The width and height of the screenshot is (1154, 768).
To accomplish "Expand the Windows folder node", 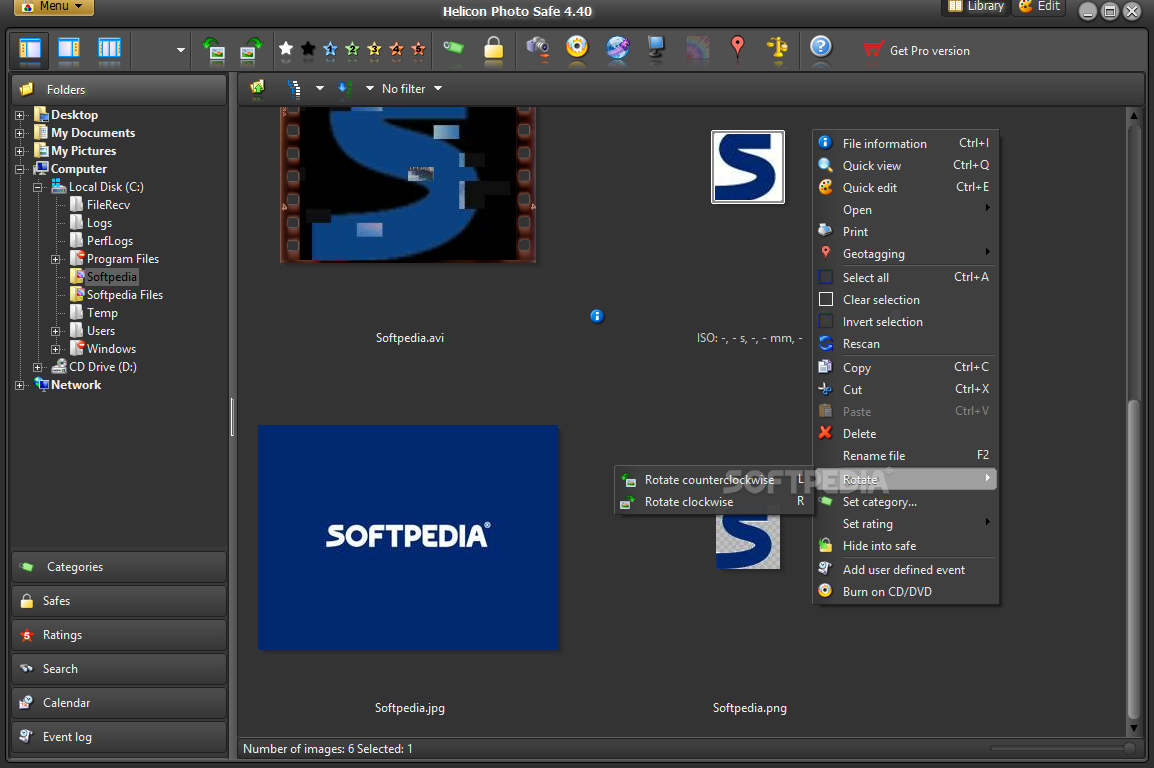I will pos(56,349).
